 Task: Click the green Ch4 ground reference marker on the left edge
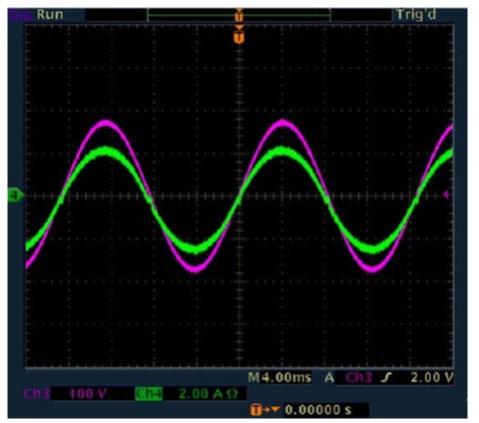[x=16, y=196]
